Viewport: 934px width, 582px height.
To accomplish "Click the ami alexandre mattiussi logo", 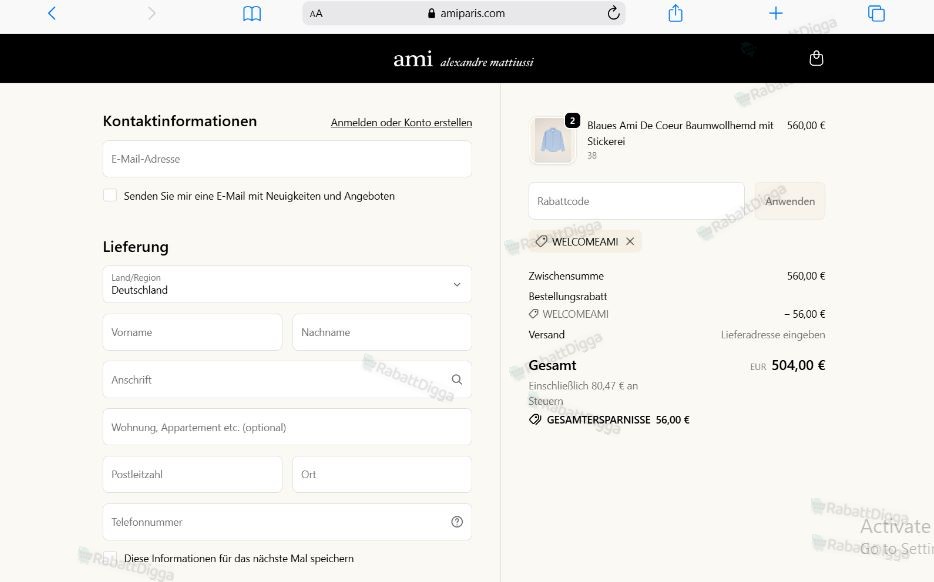I will [x=463, y=60].
